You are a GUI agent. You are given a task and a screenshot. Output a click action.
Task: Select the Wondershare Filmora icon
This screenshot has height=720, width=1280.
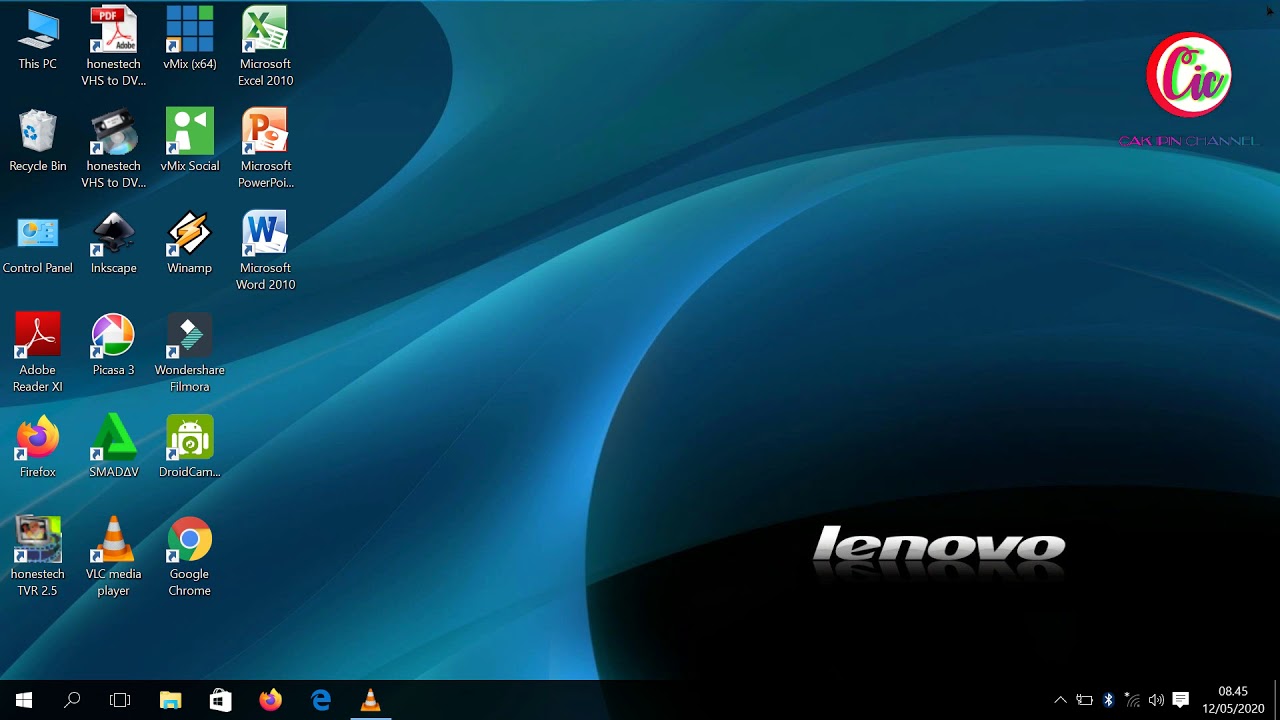click(x=190, y=352)
